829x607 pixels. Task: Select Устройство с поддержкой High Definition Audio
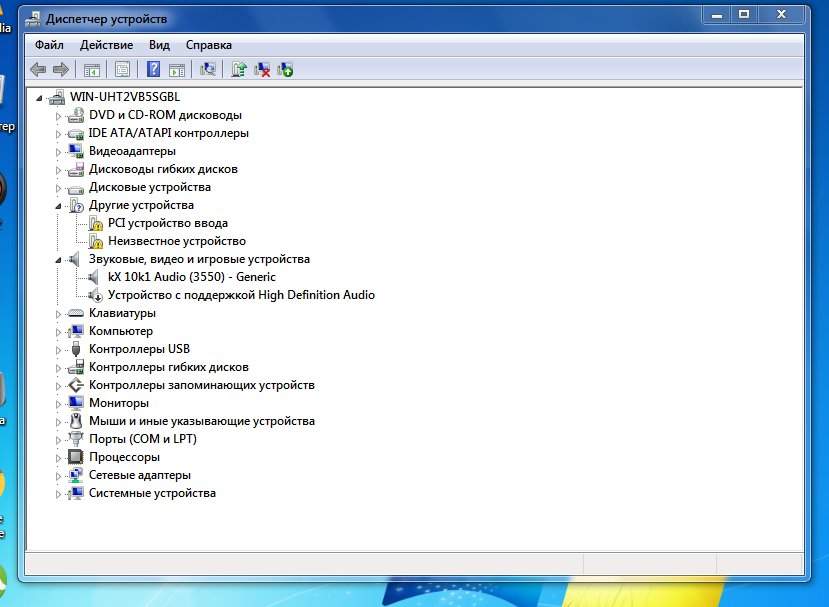(241, 295)
